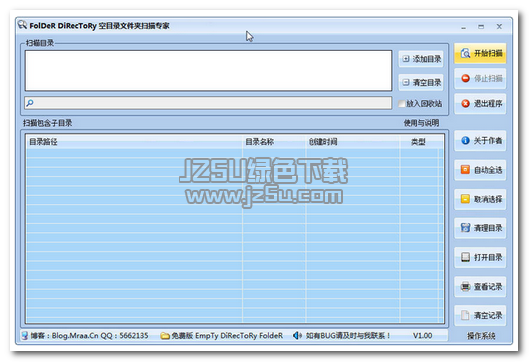Click the 如有BUG请及时与我联系 status text
The image size is (529, 362).
tap(348, 336)
